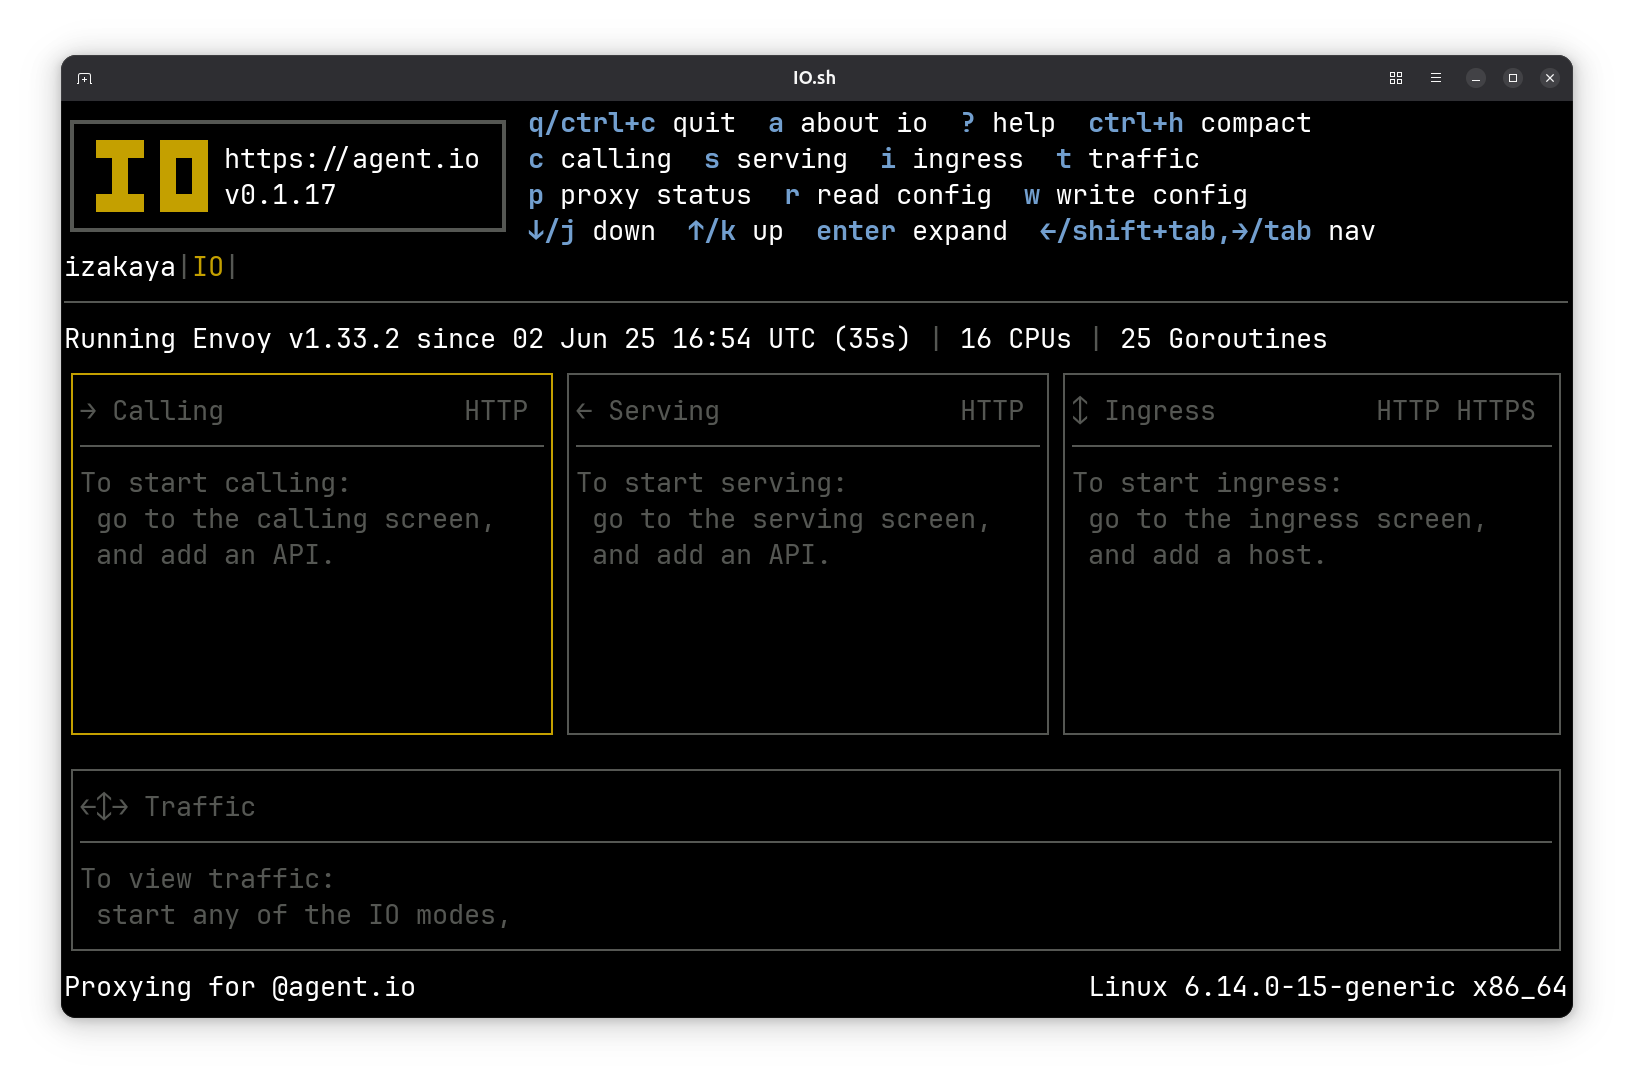Click 'Proxying for @agent.io' footer
The image size is (1634, 1085).
click(x=240, y=987)
